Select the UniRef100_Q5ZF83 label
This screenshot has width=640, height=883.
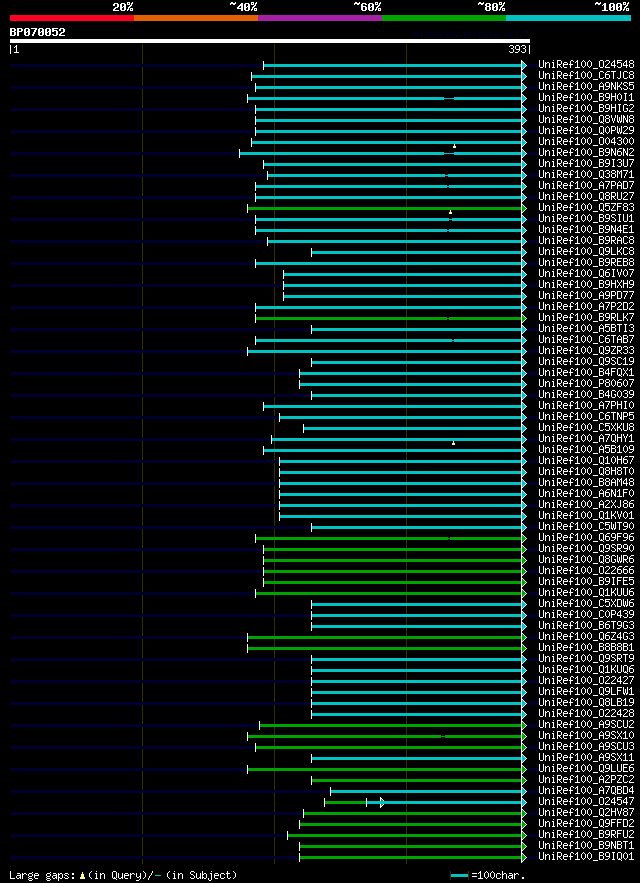586,207
